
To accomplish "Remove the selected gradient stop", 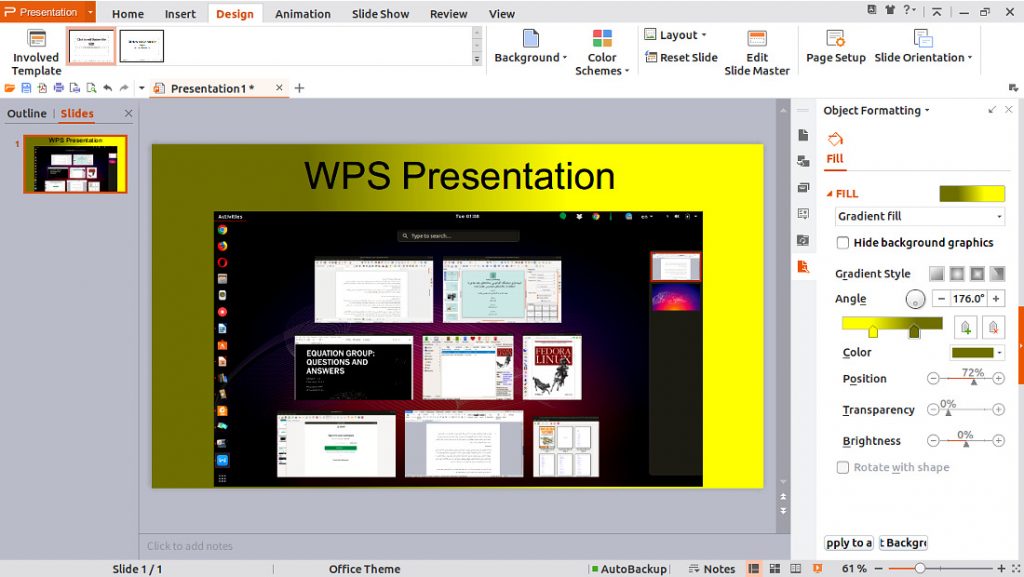I will coord(993,327).
